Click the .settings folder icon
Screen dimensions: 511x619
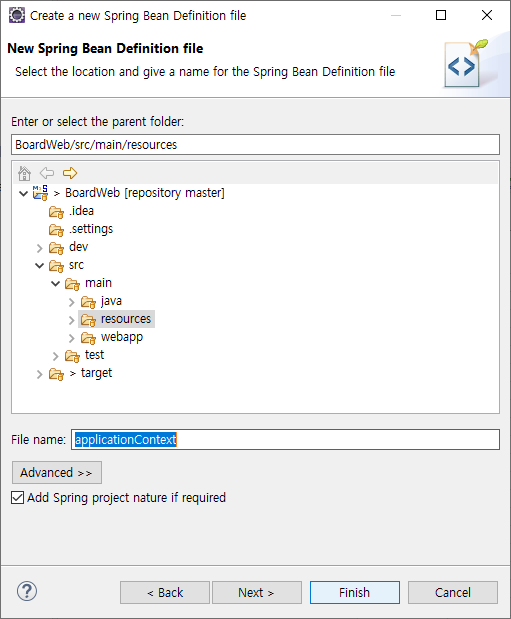(x=56, y=230)
